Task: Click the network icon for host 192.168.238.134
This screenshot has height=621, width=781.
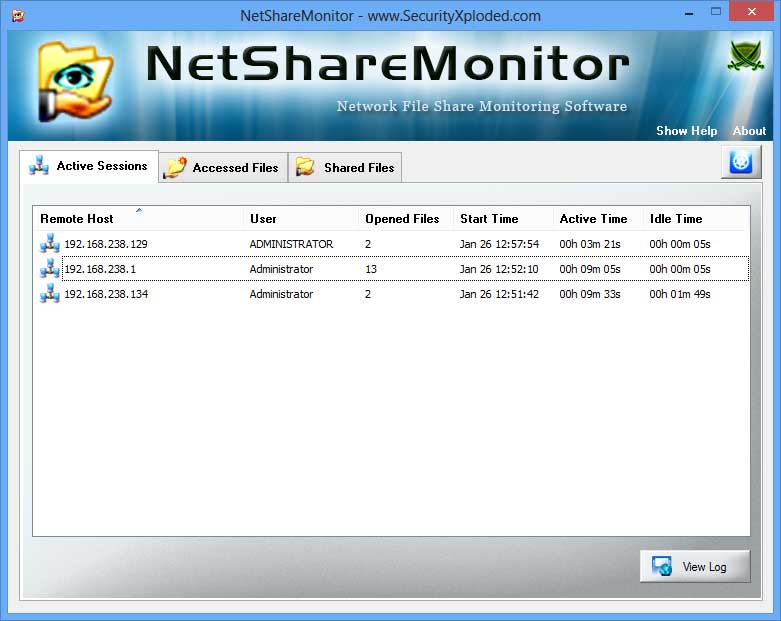Action: (50, 294)
